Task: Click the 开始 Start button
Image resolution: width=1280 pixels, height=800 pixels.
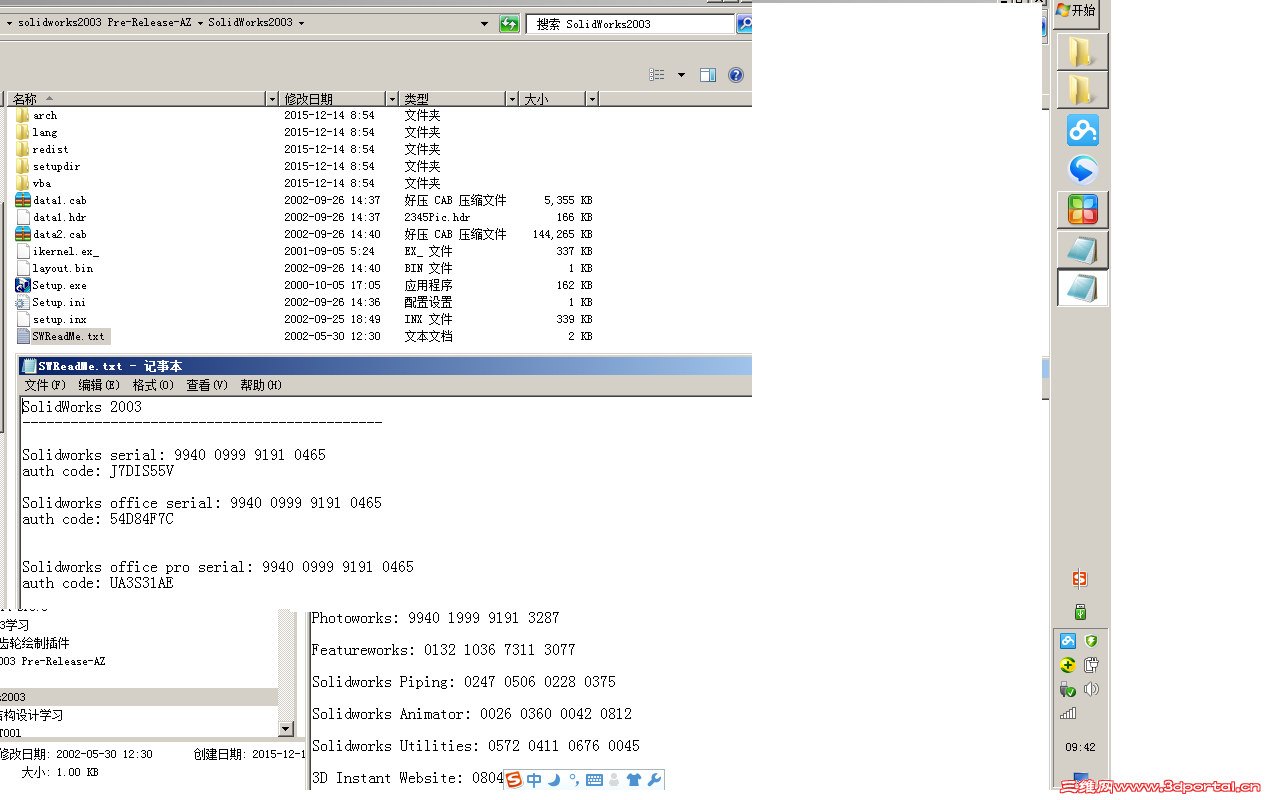Action: 1076,10
